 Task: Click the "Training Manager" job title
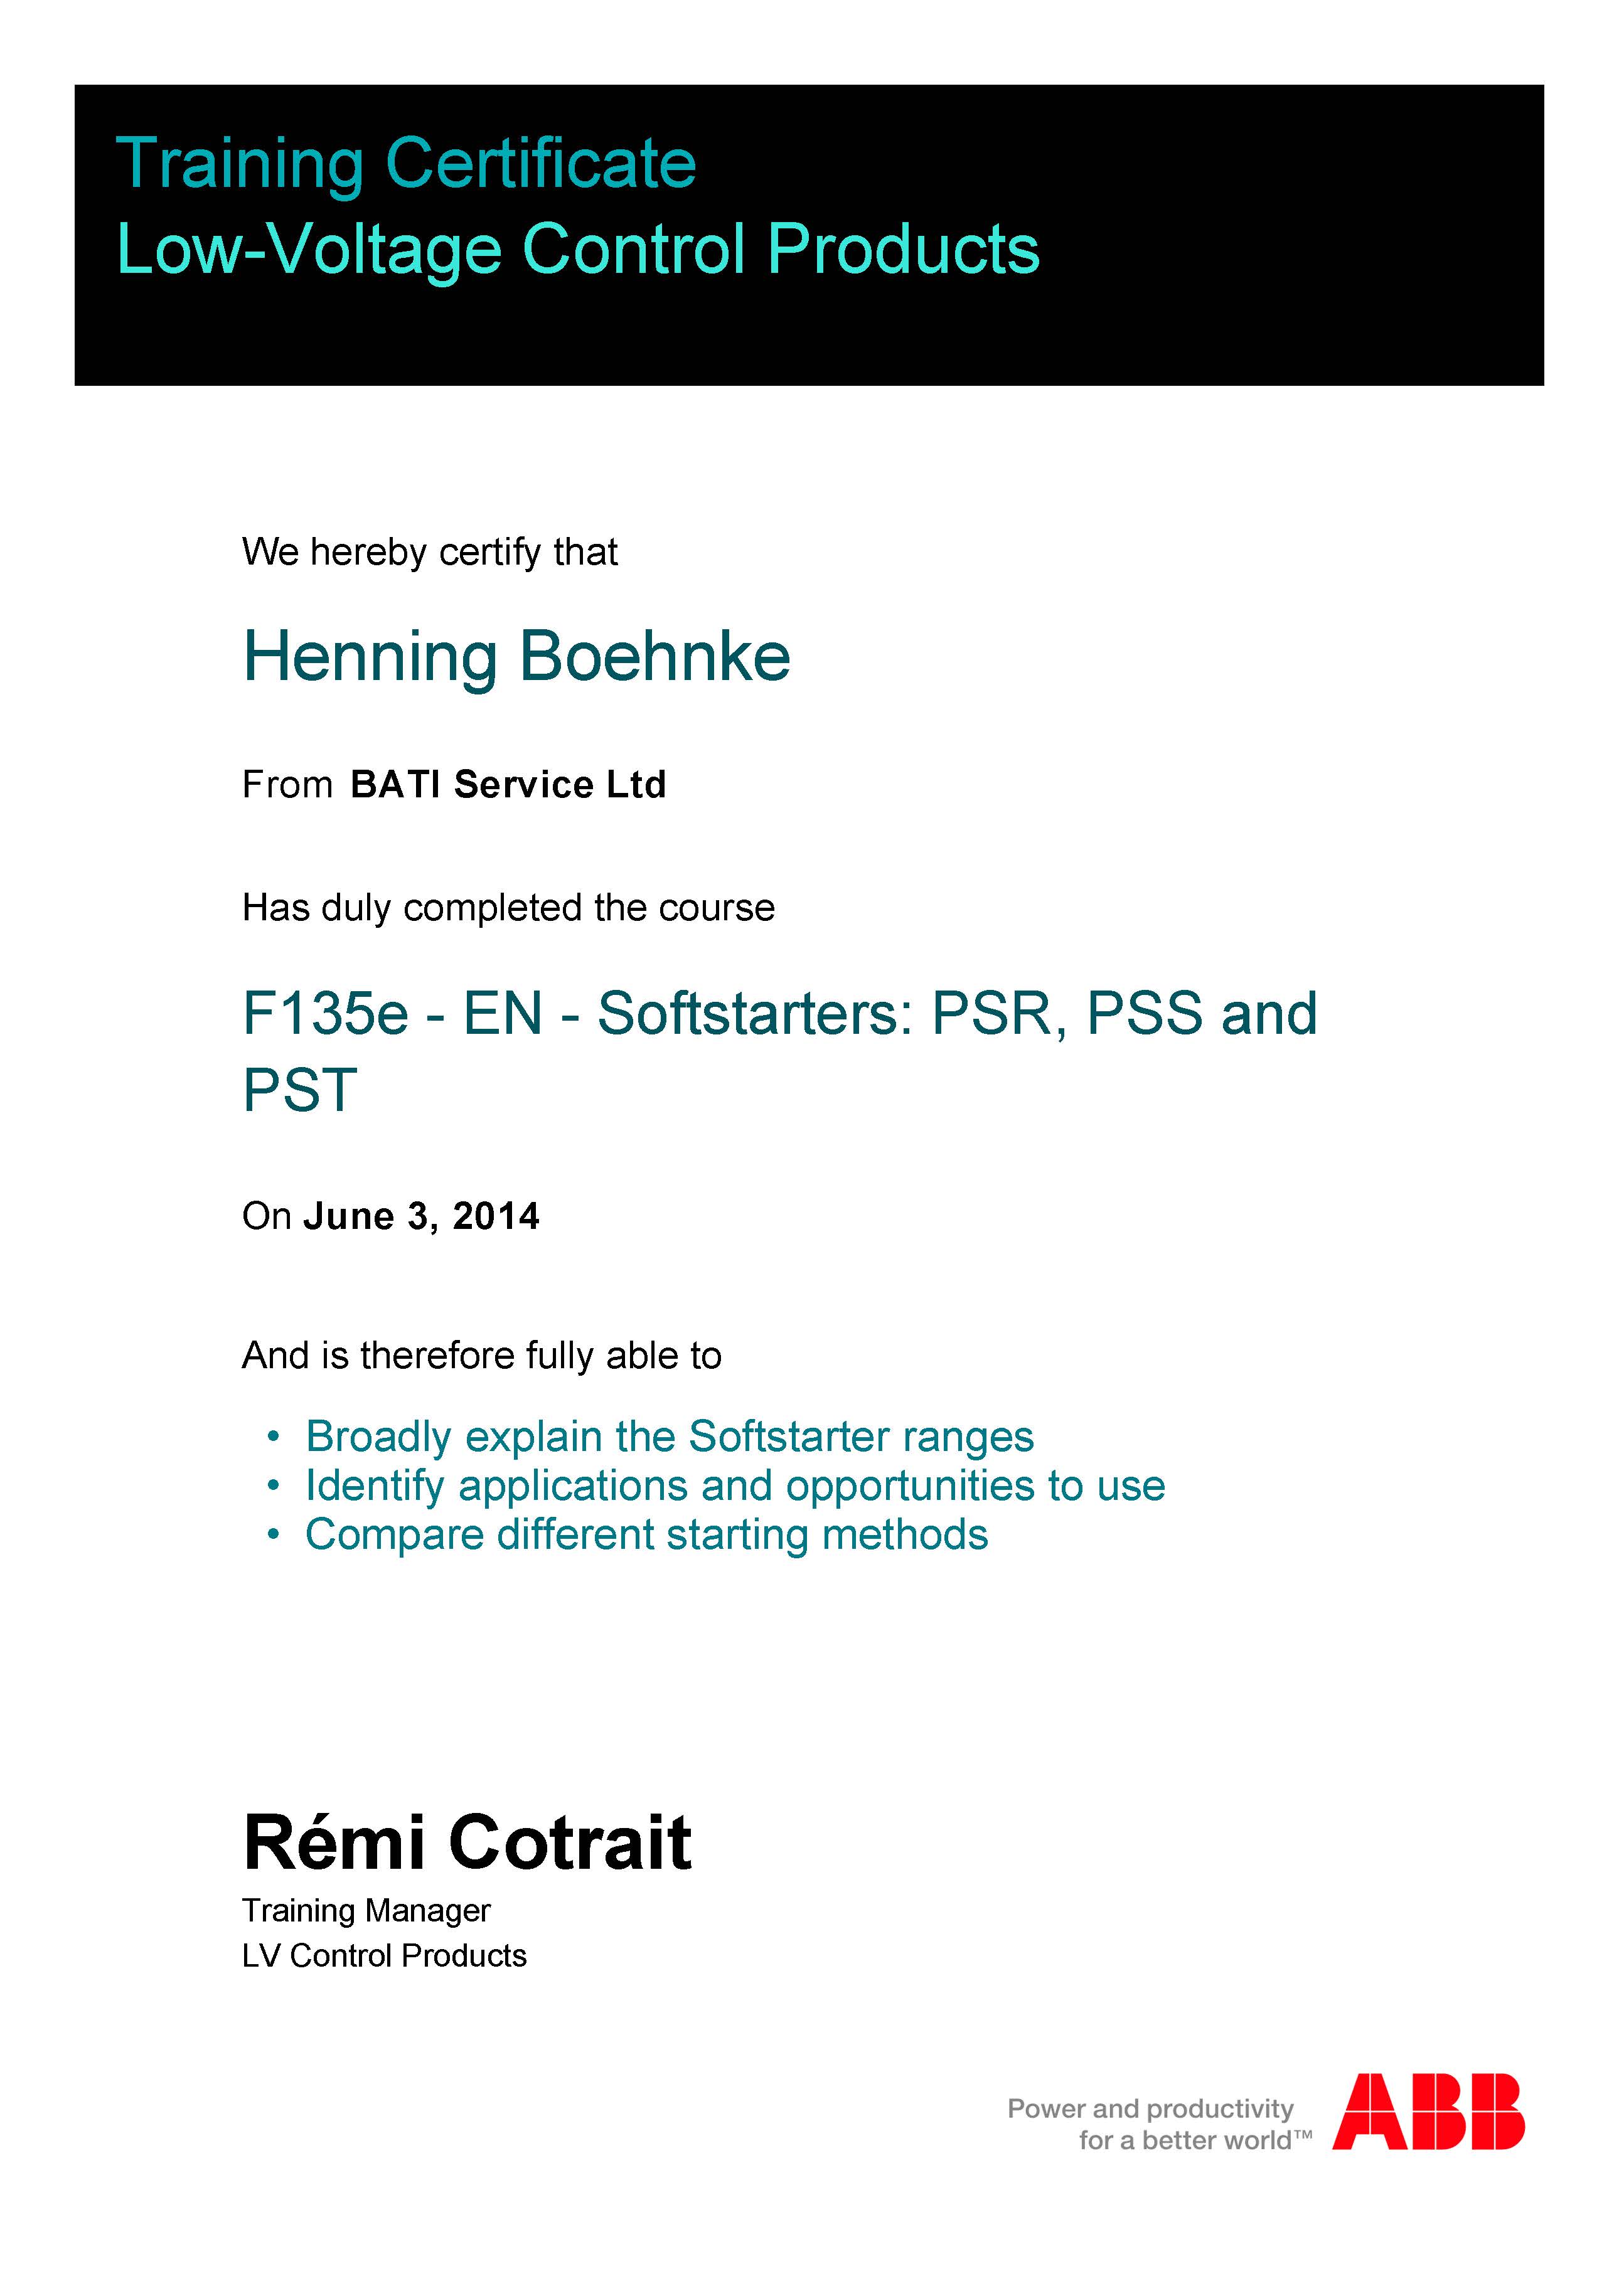pyautogui.click(x=366, y=1911)
